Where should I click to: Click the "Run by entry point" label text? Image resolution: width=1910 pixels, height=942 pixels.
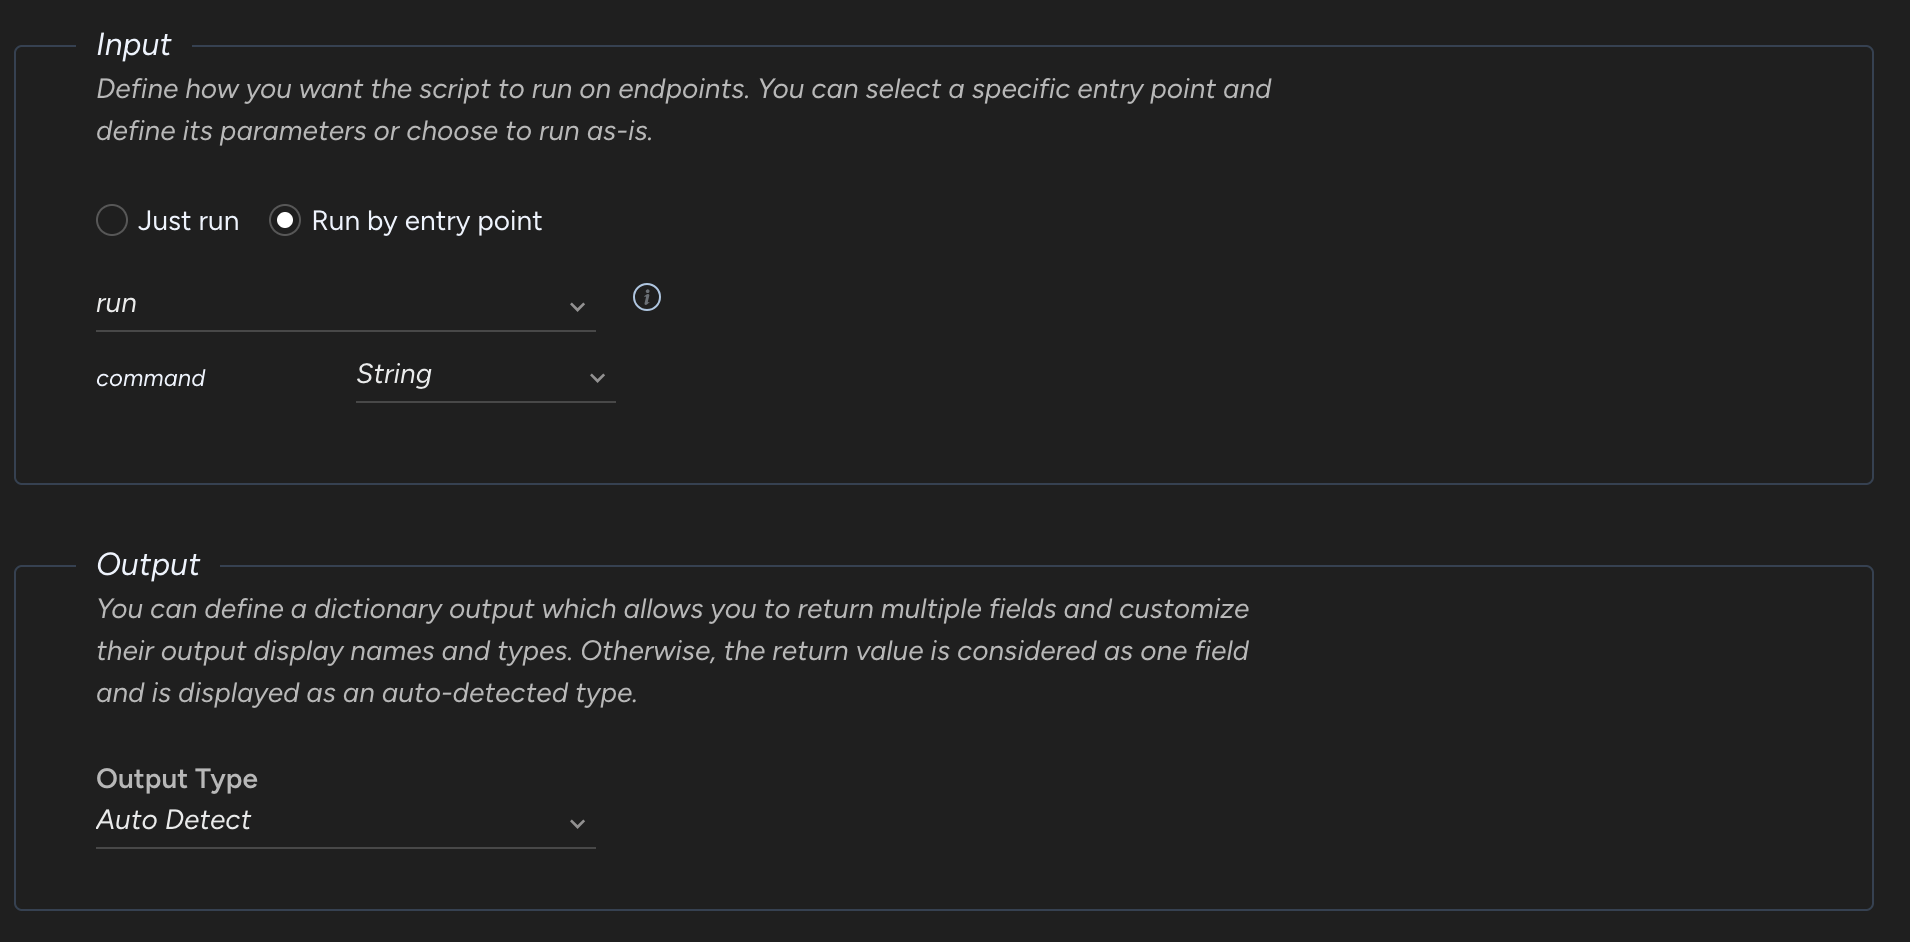426,221
